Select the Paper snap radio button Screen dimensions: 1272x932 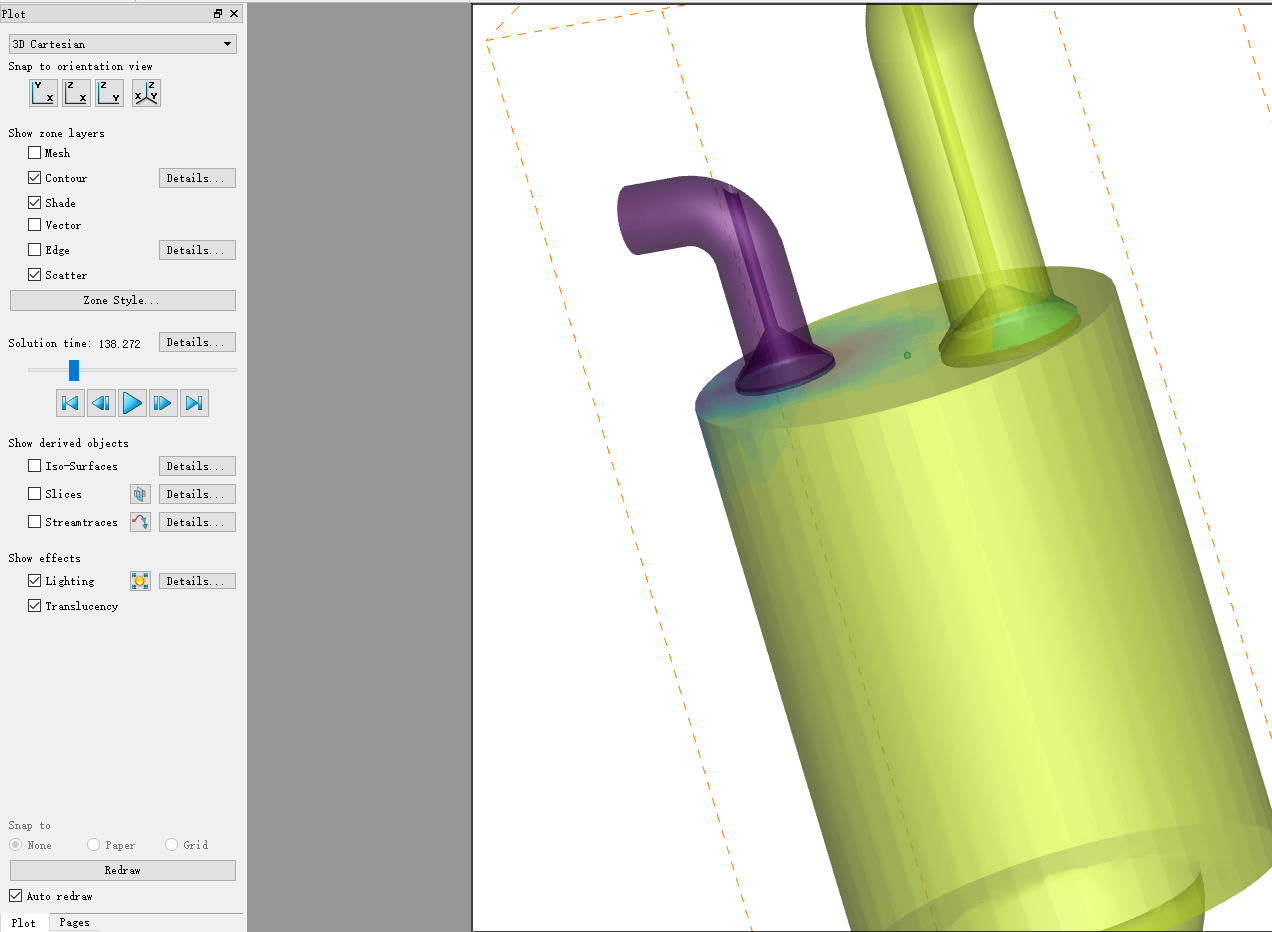point(94,845)
